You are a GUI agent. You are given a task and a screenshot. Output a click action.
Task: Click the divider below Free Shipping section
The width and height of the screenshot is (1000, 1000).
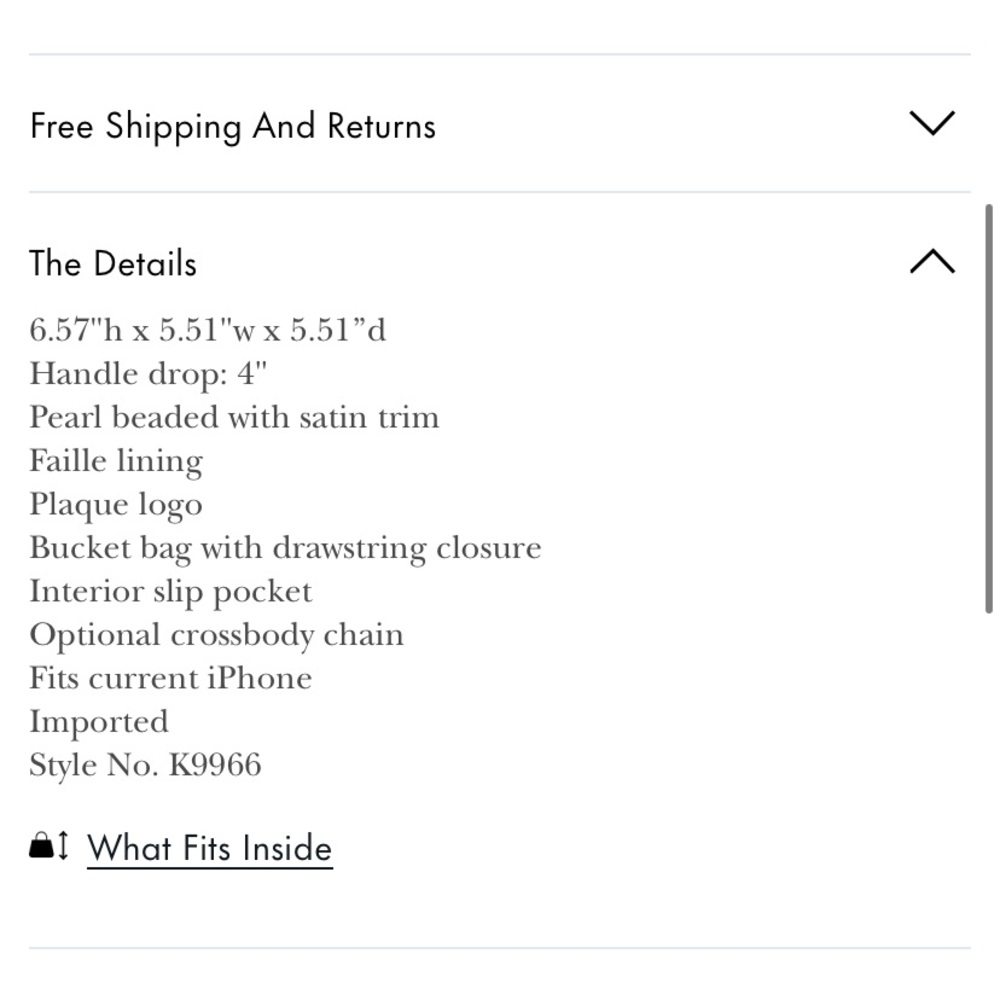click(499, 191)
